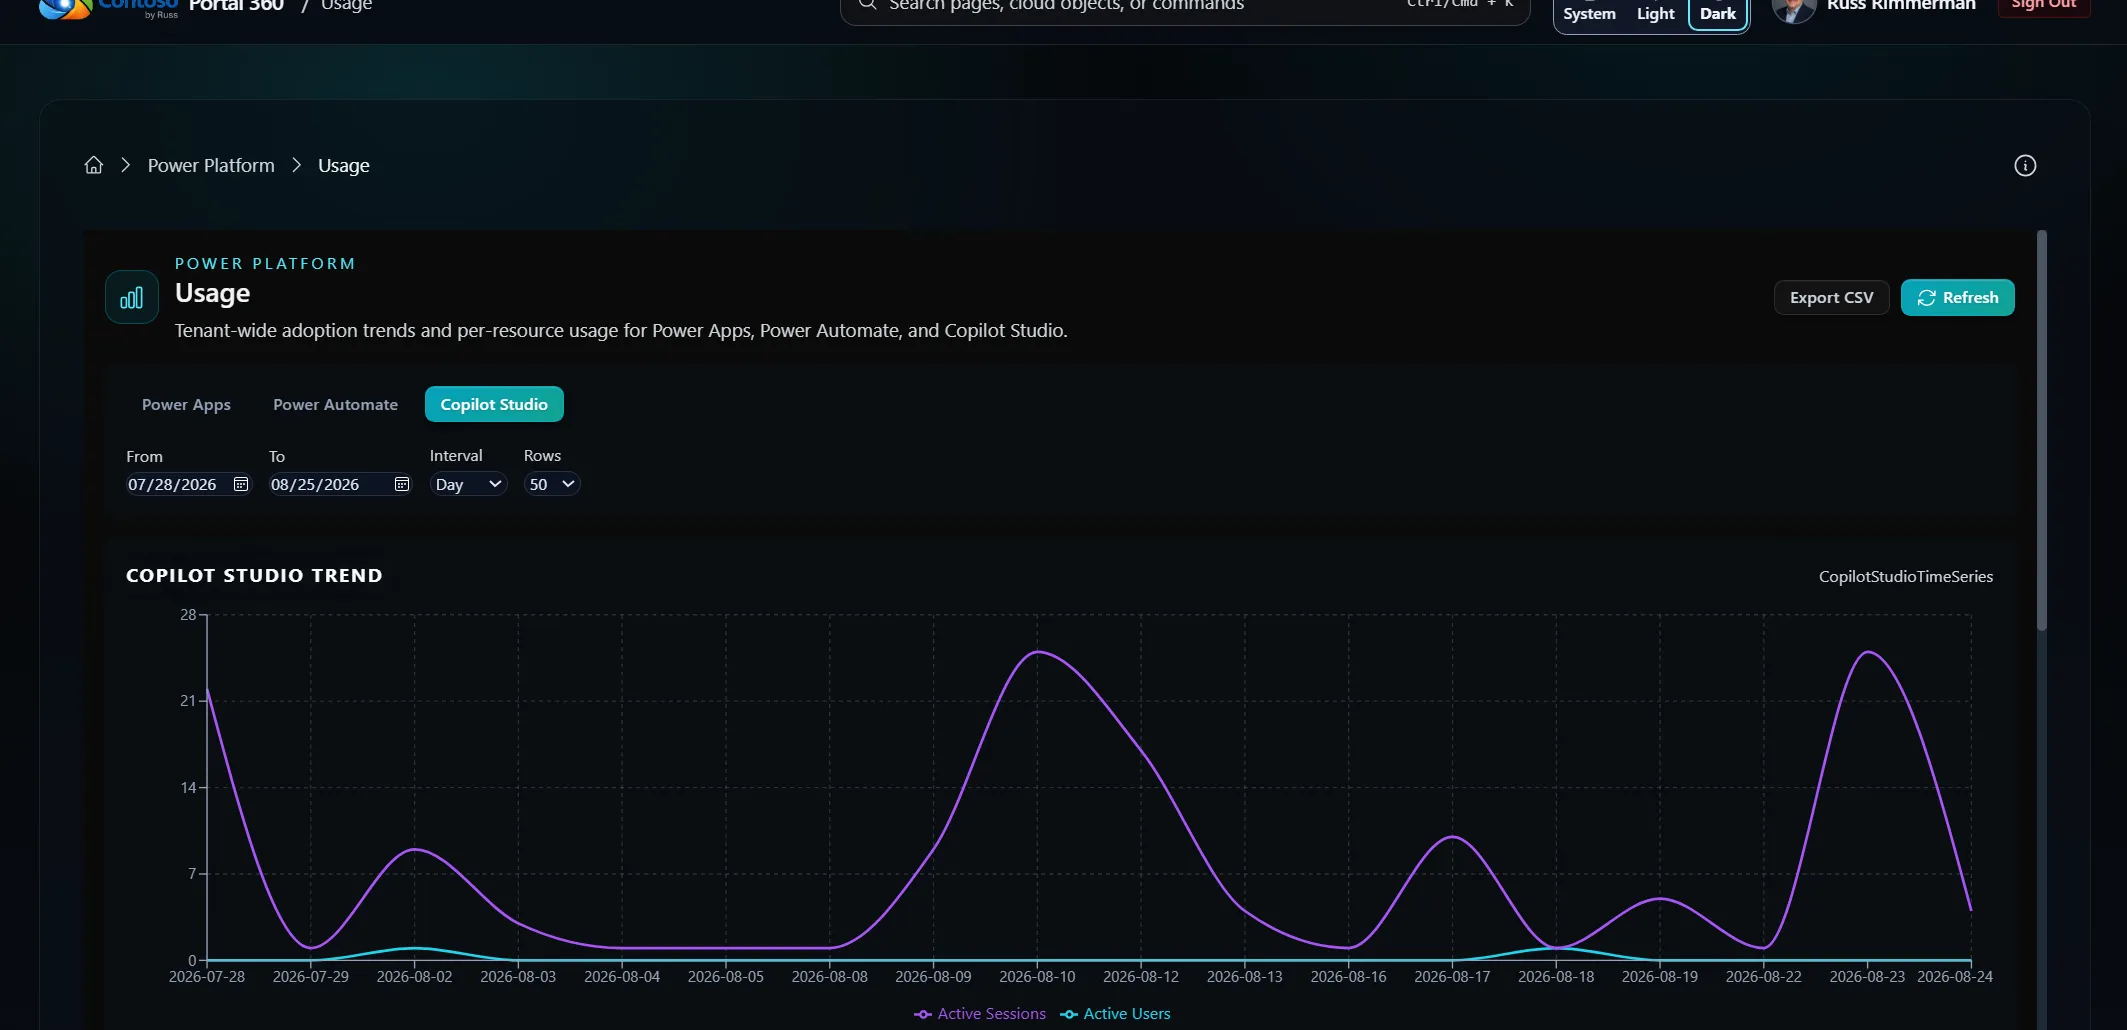Click the Sign Out button
The image size is (2127, 1030).
coord(2043,6)
